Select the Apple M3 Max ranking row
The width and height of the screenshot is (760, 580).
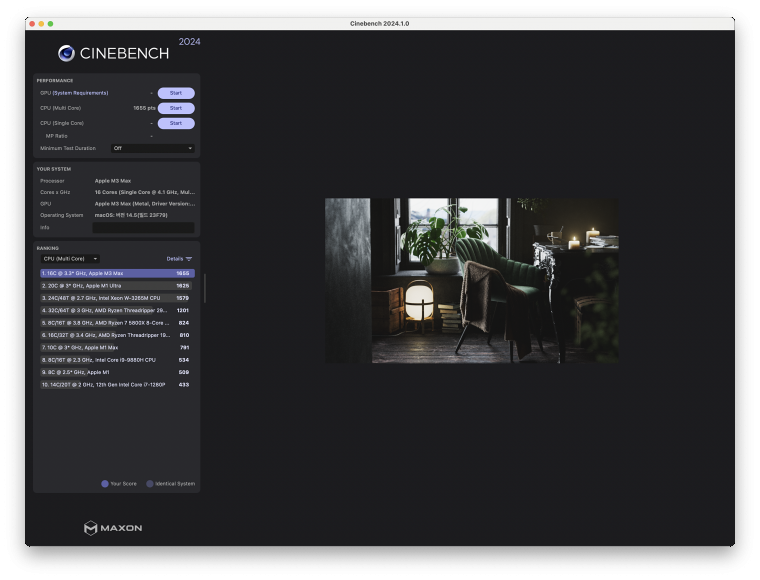pyautogui.click(x=117, y=273)
